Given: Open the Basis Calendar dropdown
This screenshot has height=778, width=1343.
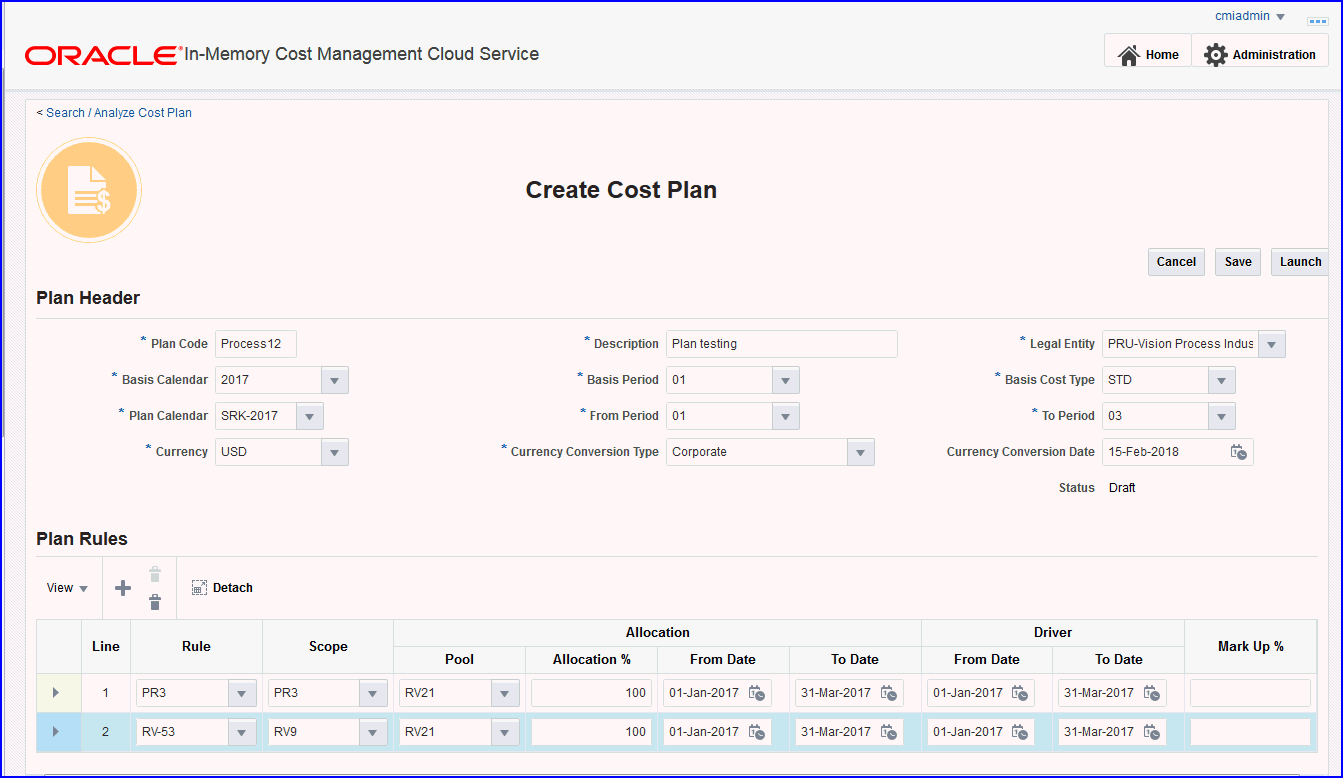Looking at the screenshot, I should point(335,380).
